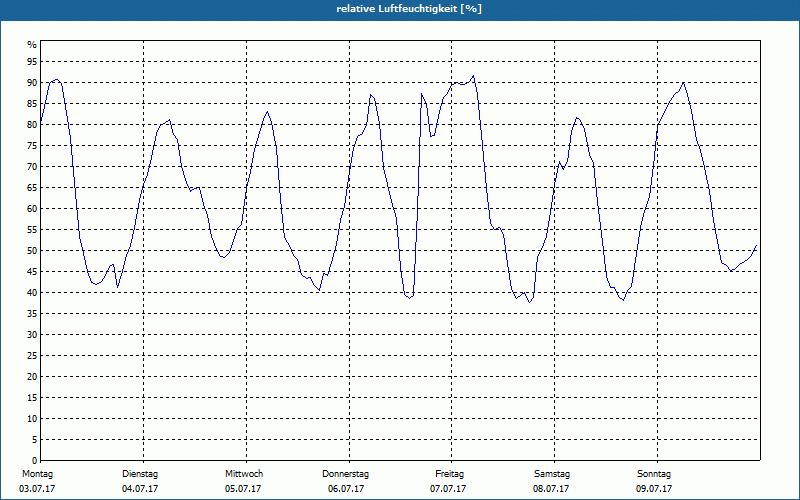
Task: Click the 15 y-axis value
Action: 32,397
